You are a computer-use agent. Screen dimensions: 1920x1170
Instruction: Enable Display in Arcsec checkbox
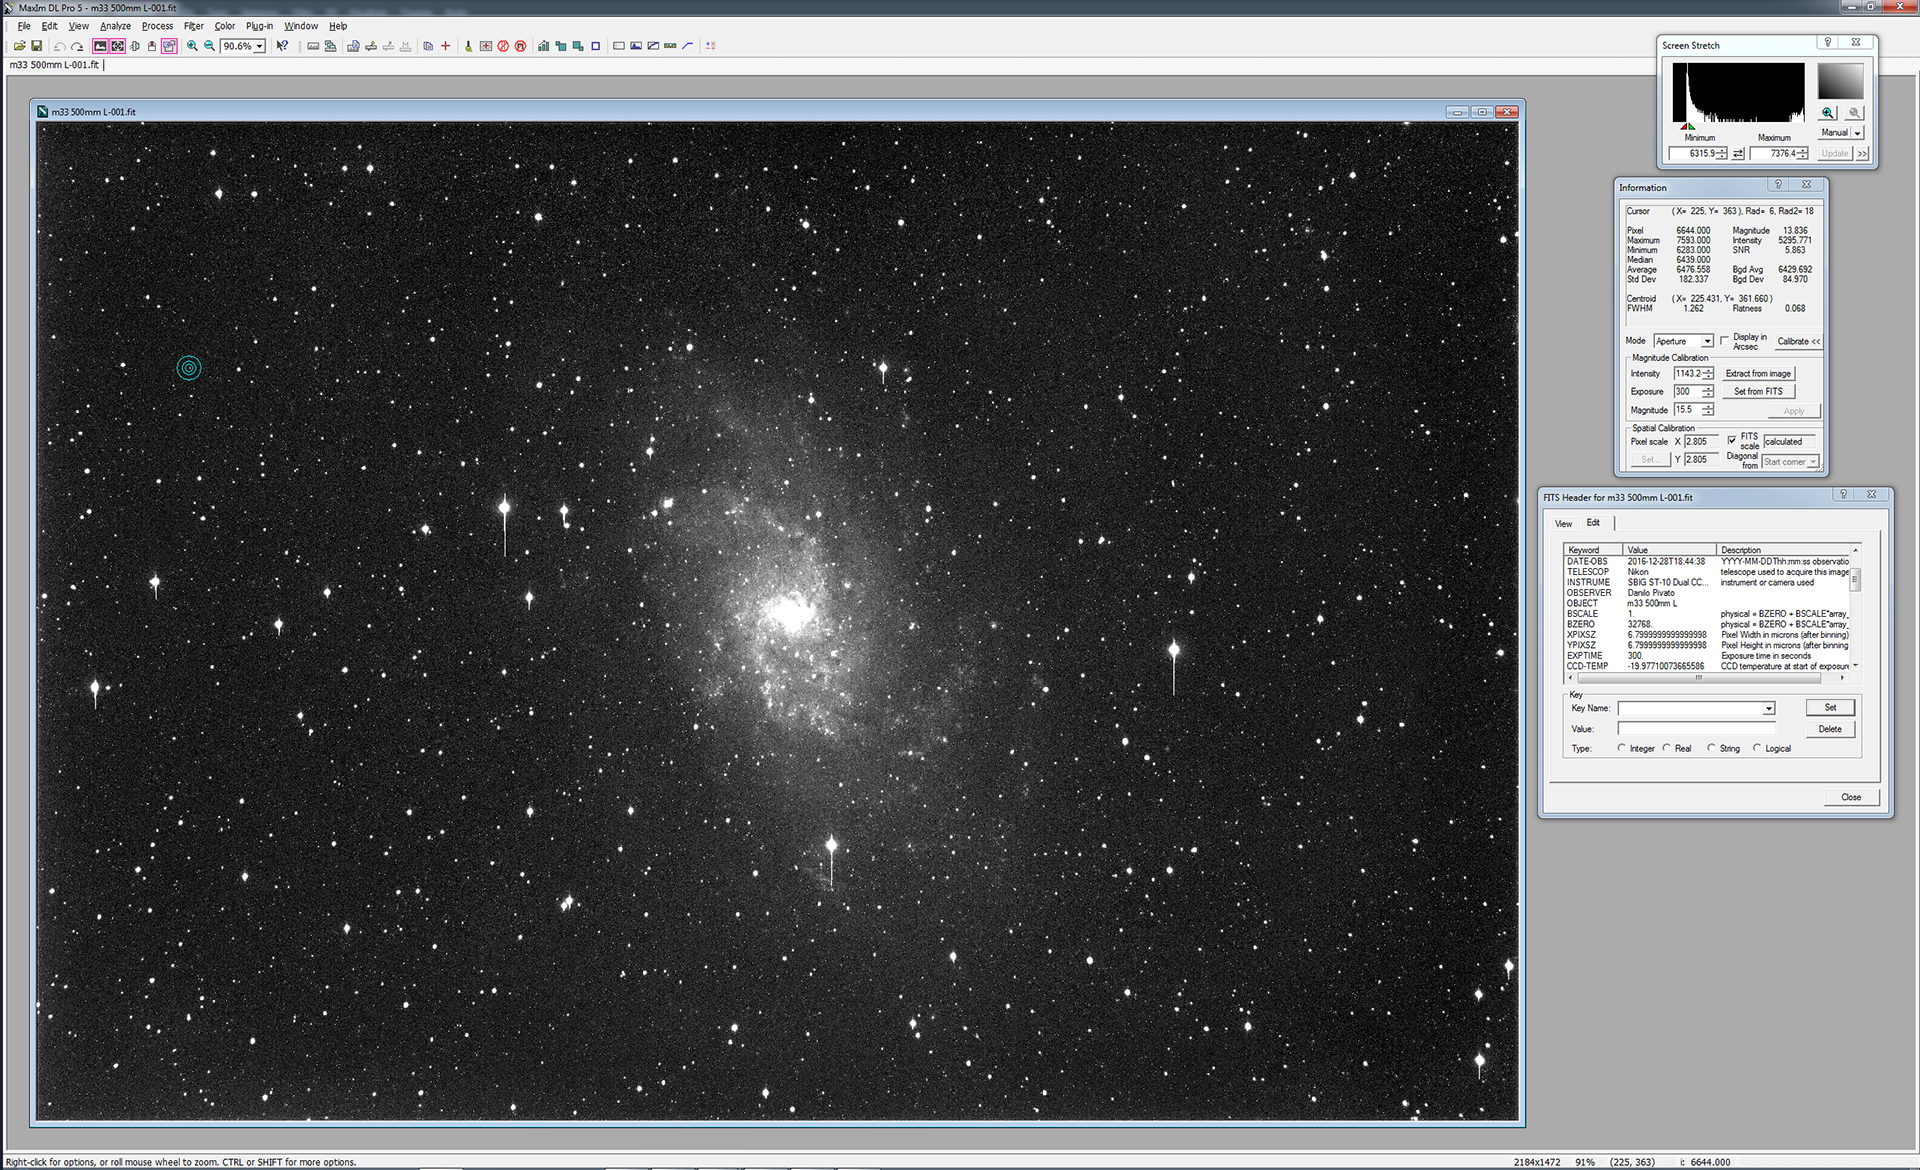[x=1724, y=341]
